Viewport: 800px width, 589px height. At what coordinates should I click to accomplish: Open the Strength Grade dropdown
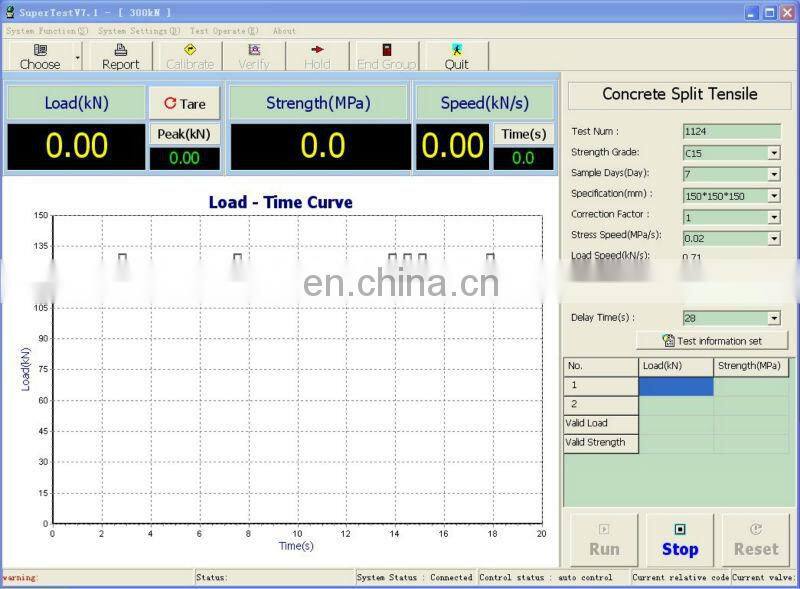(x=773, y=152)
